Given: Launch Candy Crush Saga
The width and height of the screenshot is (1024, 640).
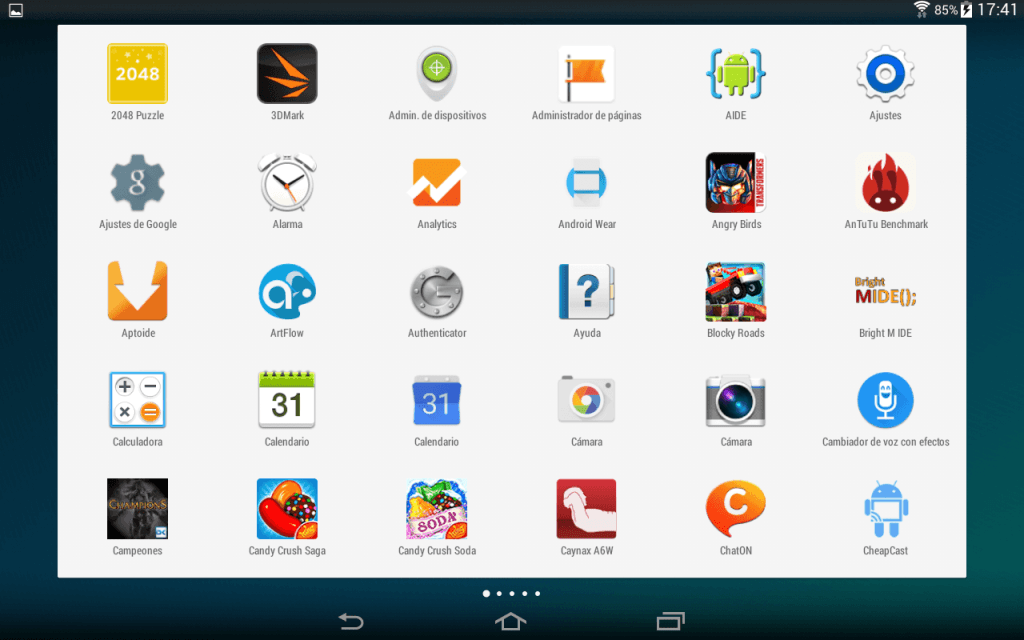Looking at the screenshot, I should [287, 508].
